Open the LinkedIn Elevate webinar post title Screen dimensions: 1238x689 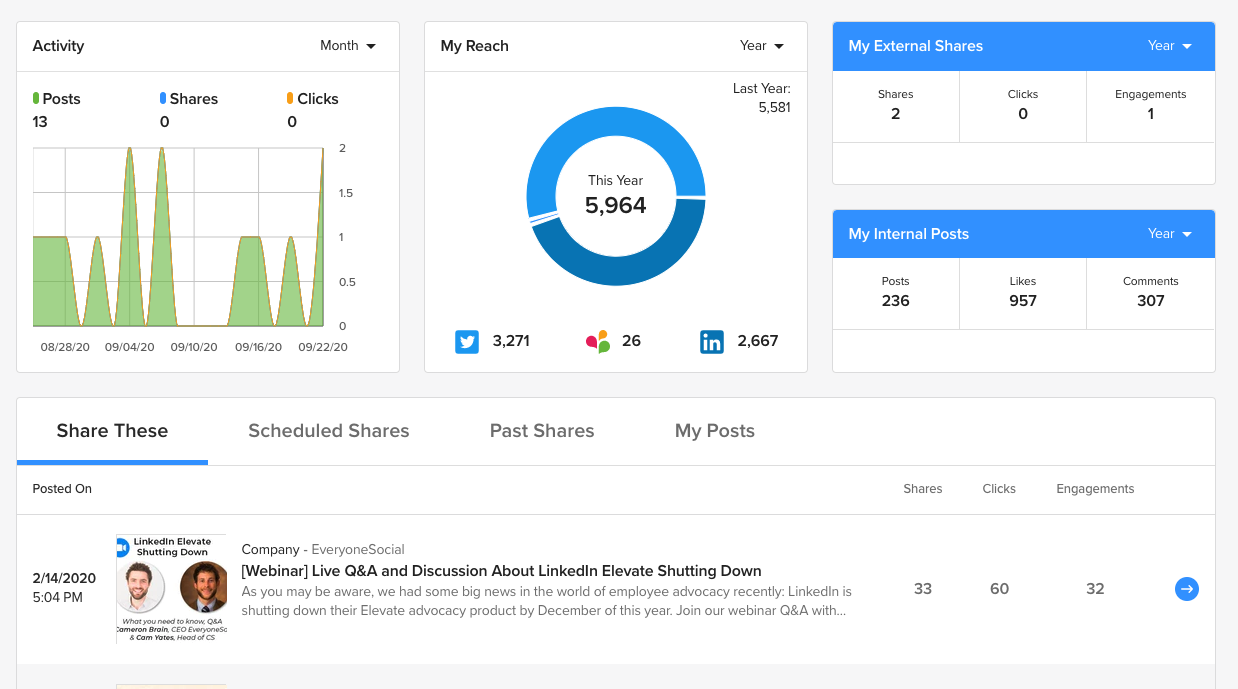coord(501,571)
